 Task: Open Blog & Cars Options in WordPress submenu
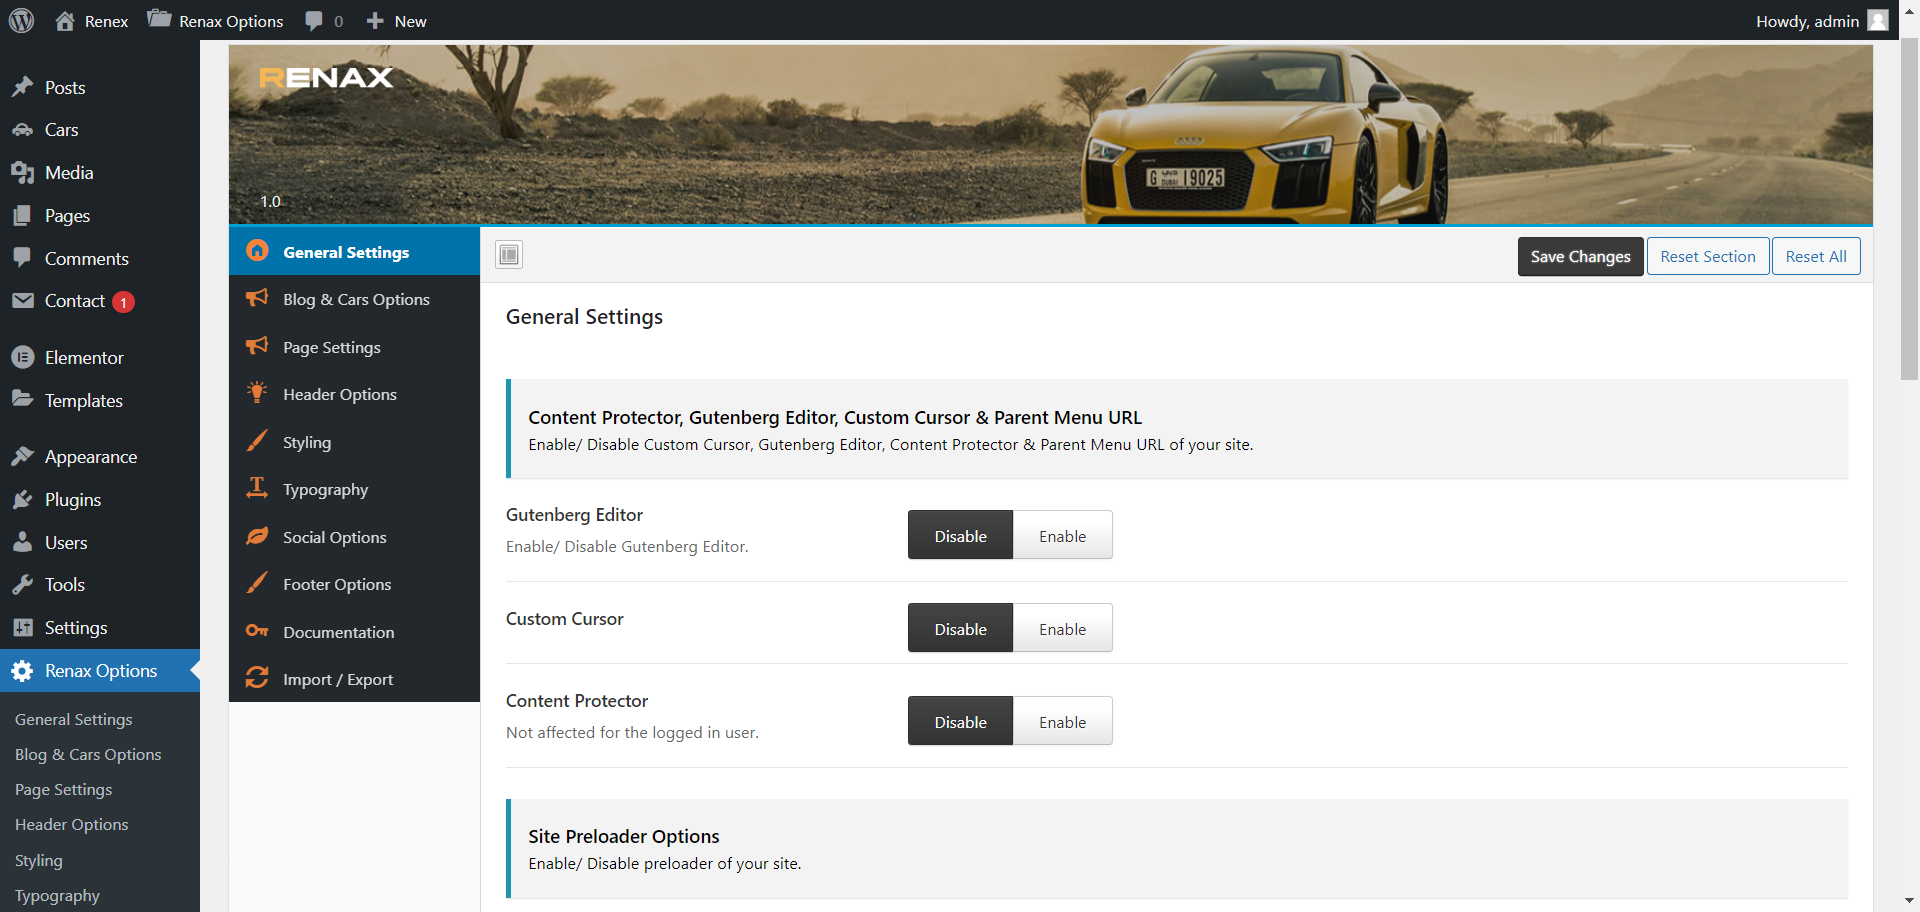[x=88, y=754]
